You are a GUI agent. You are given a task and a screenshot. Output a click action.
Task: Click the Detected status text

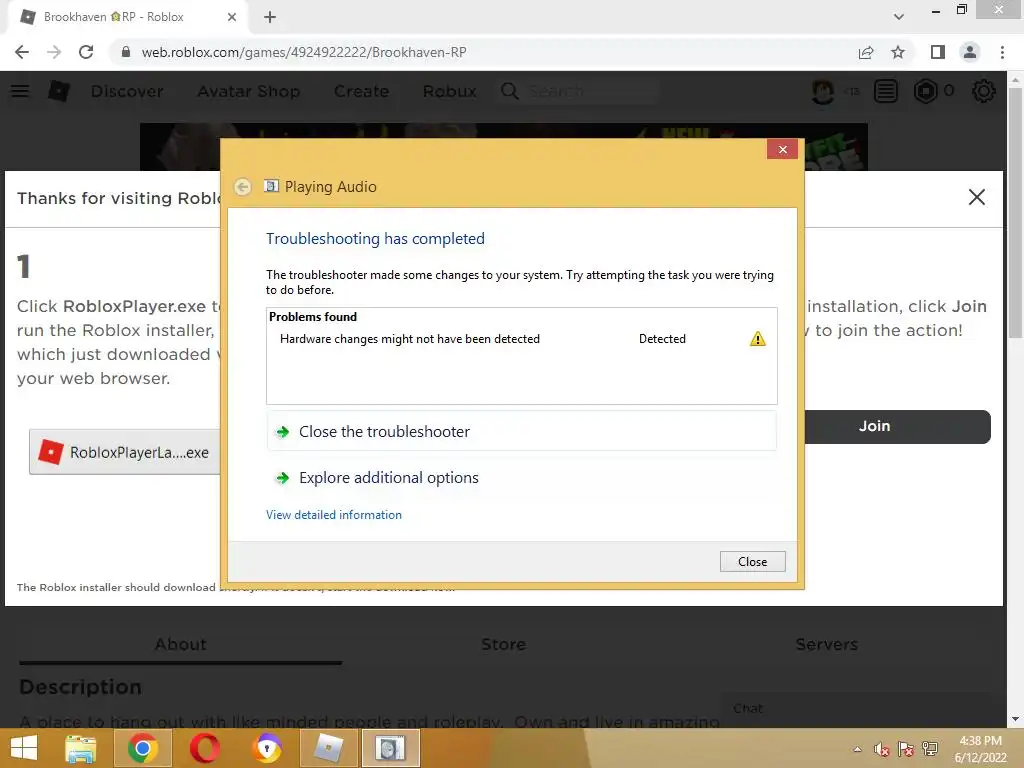coord(662,339)
